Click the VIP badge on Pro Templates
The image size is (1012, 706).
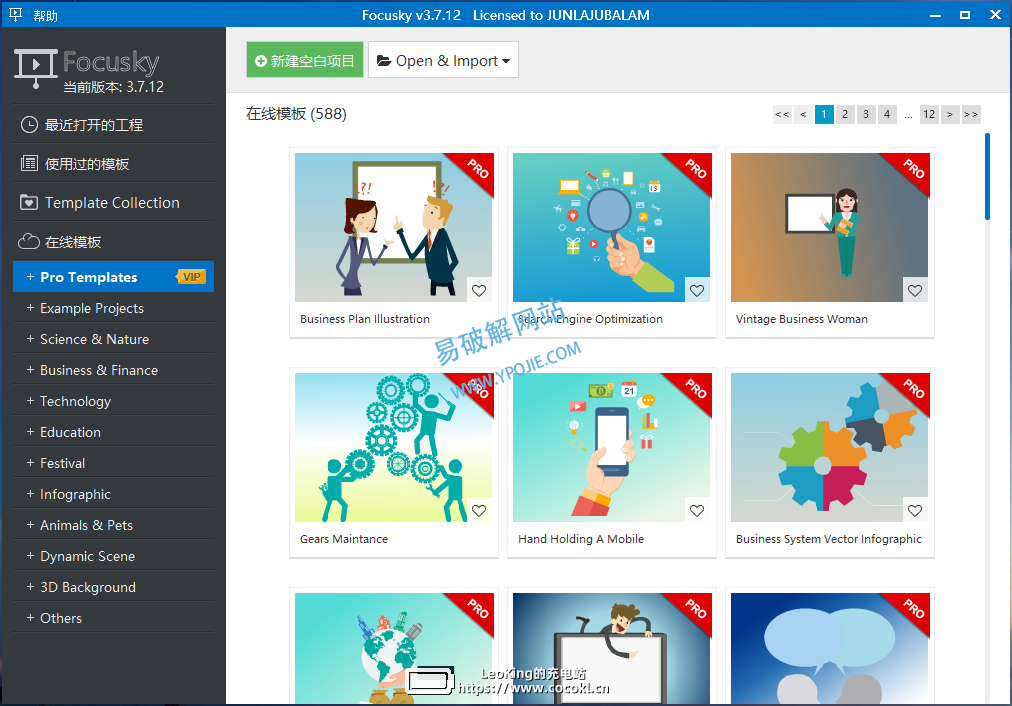point(191,277)
